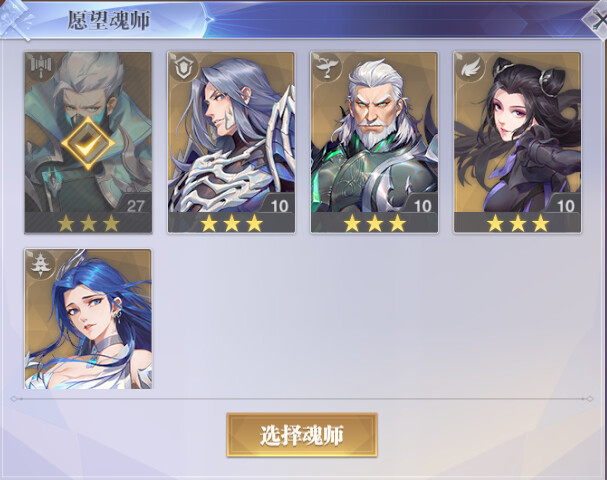Click the 愿望魂师 title text
The image size is (607, 480).
click(x=109, y=20)
